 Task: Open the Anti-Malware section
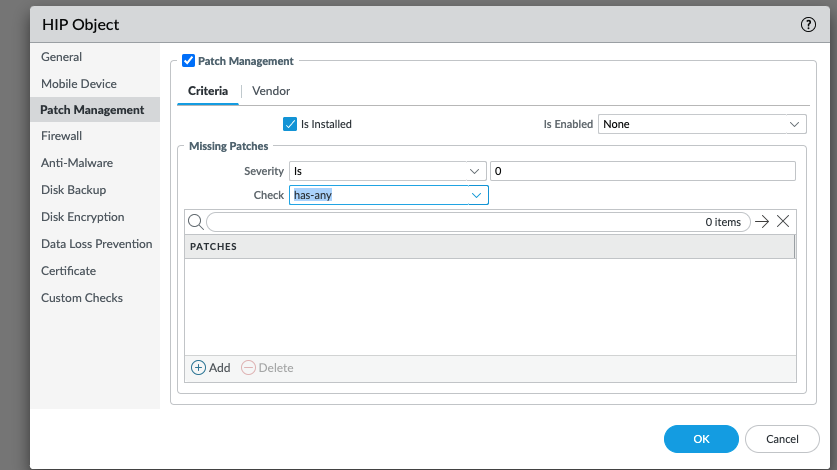tap(77, 163)
